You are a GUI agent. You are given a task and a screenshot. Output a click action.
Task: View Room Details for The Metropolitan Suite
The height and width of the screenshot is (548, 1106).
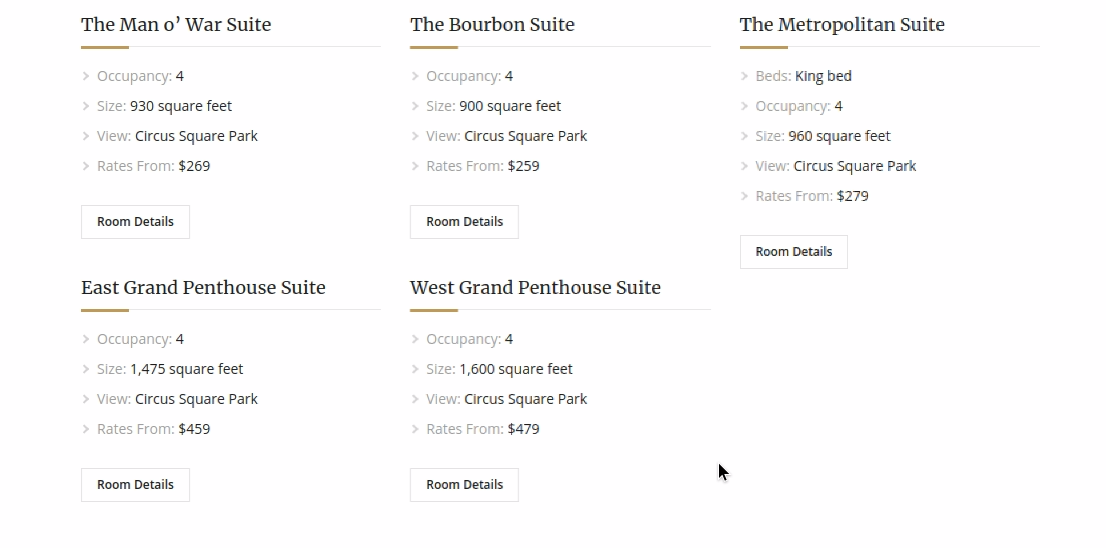(793, 252)
